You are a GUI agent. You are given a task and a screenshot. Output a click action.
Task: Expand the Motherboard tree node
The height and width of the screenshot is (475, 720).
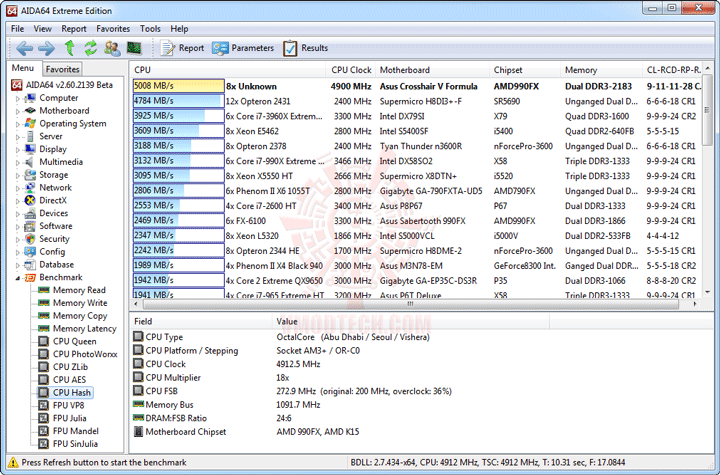(18, 111)
